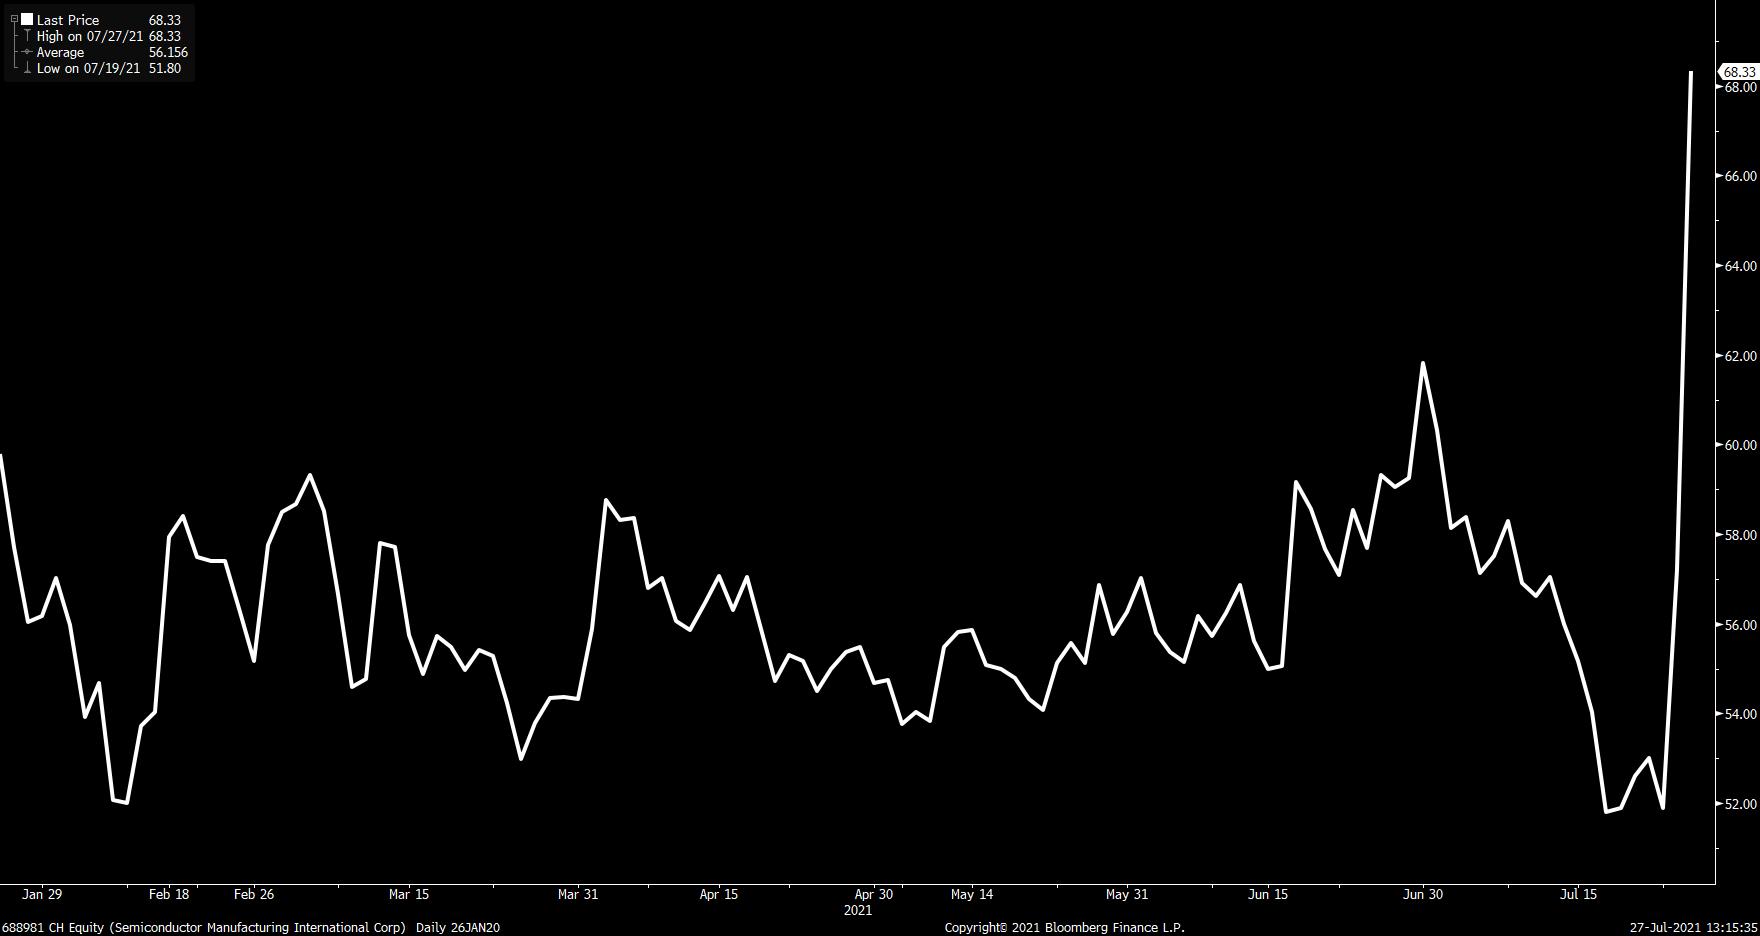
Task: Collapse the Last Price legend tree
Action: point(14,20)
